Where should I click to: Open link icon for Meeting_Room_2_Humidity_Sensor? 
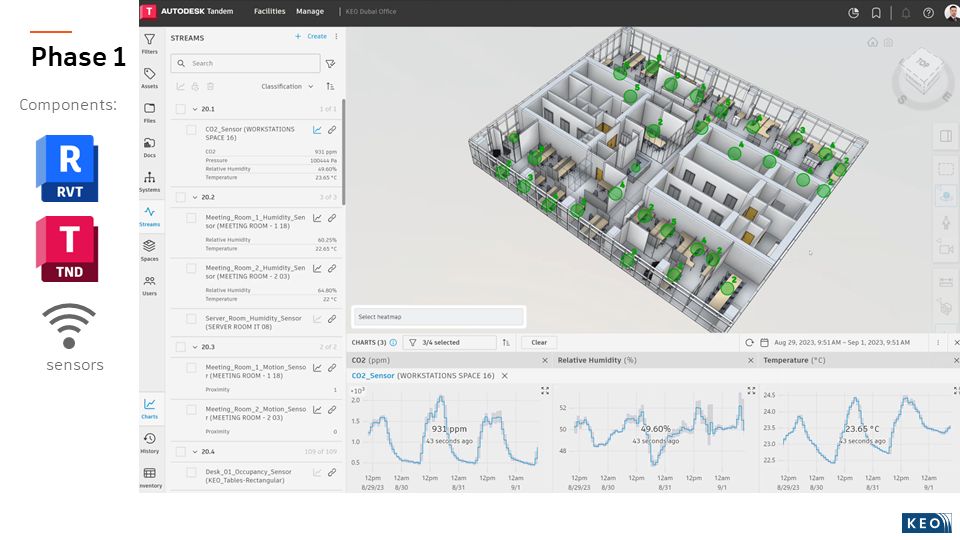pos(332,268)
